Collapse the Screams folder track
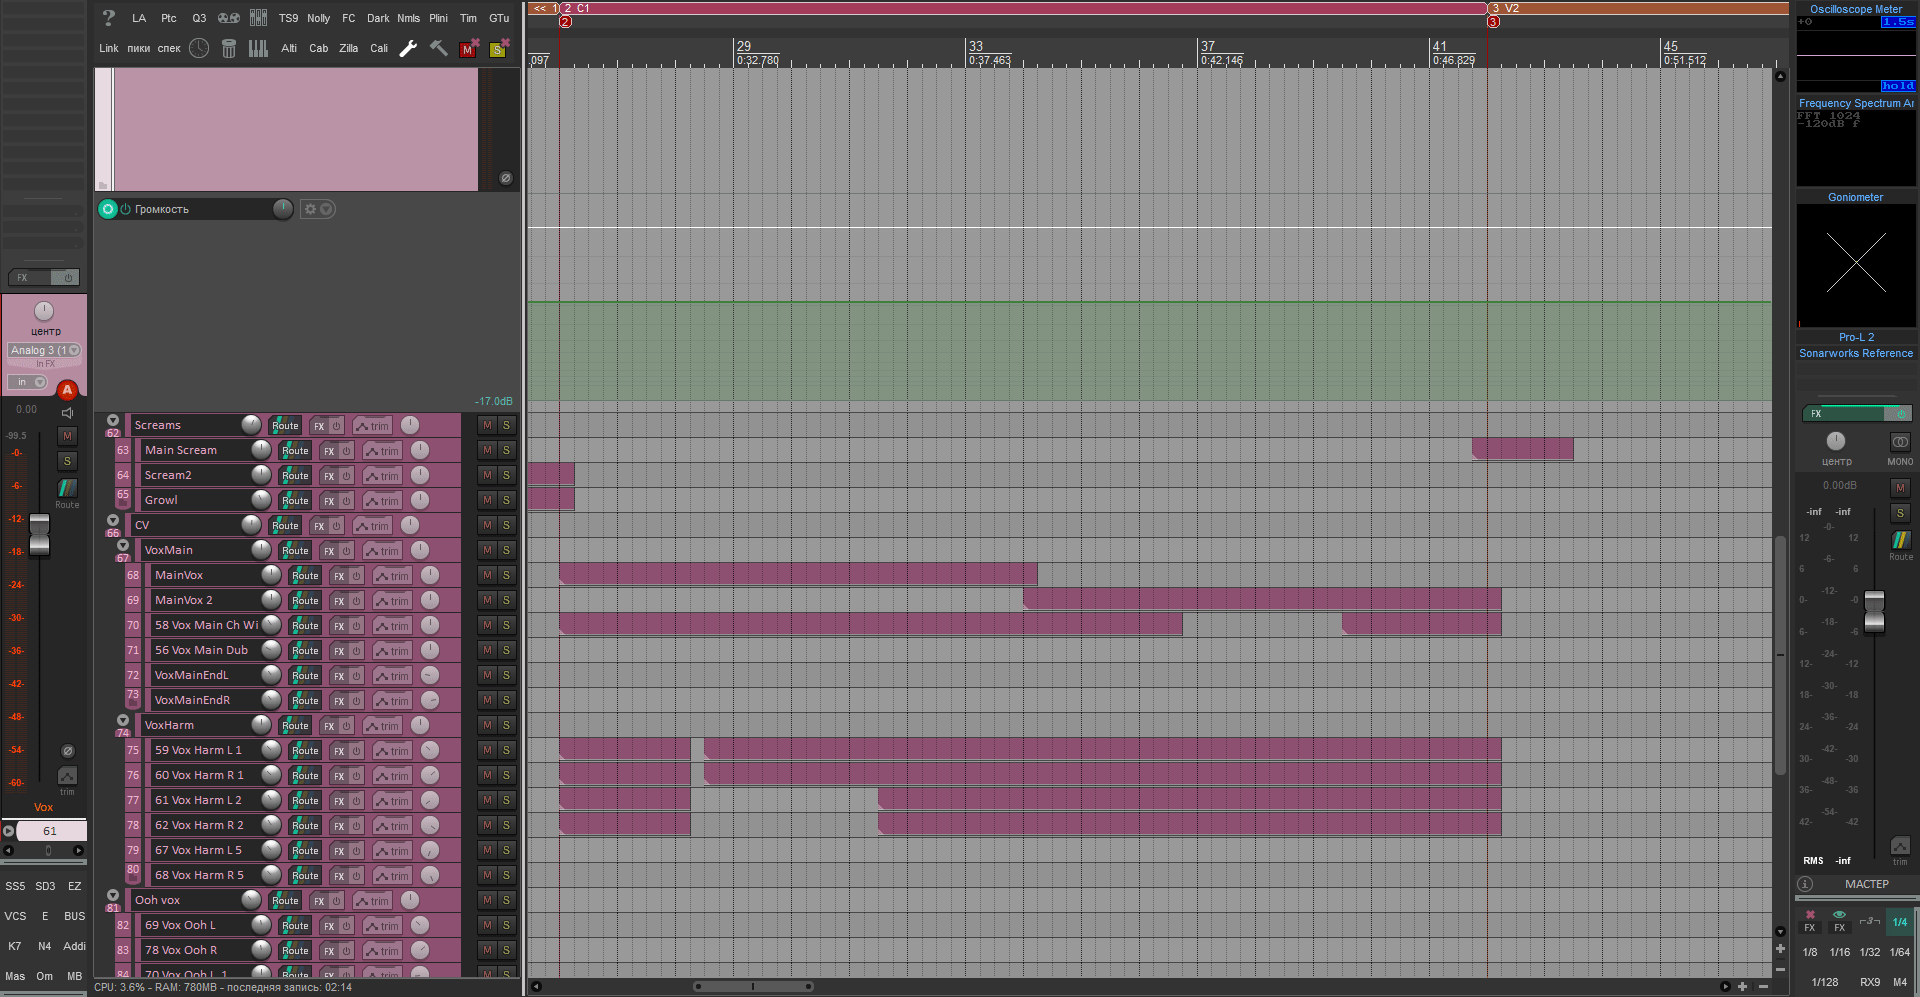This screenshot has height=997, width=1920. [113, 420]
